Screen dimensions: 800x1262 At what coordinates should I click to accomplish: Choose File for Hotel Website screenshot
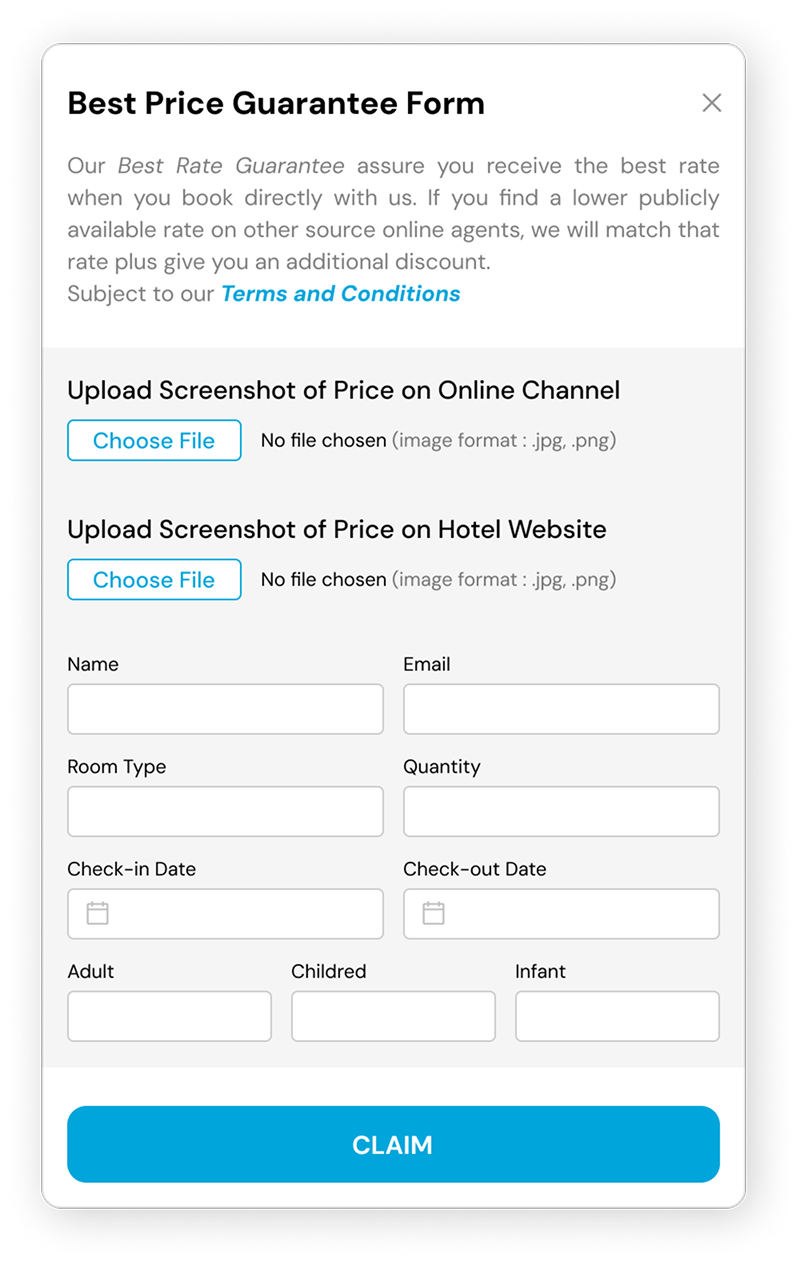tap(154, 580)
